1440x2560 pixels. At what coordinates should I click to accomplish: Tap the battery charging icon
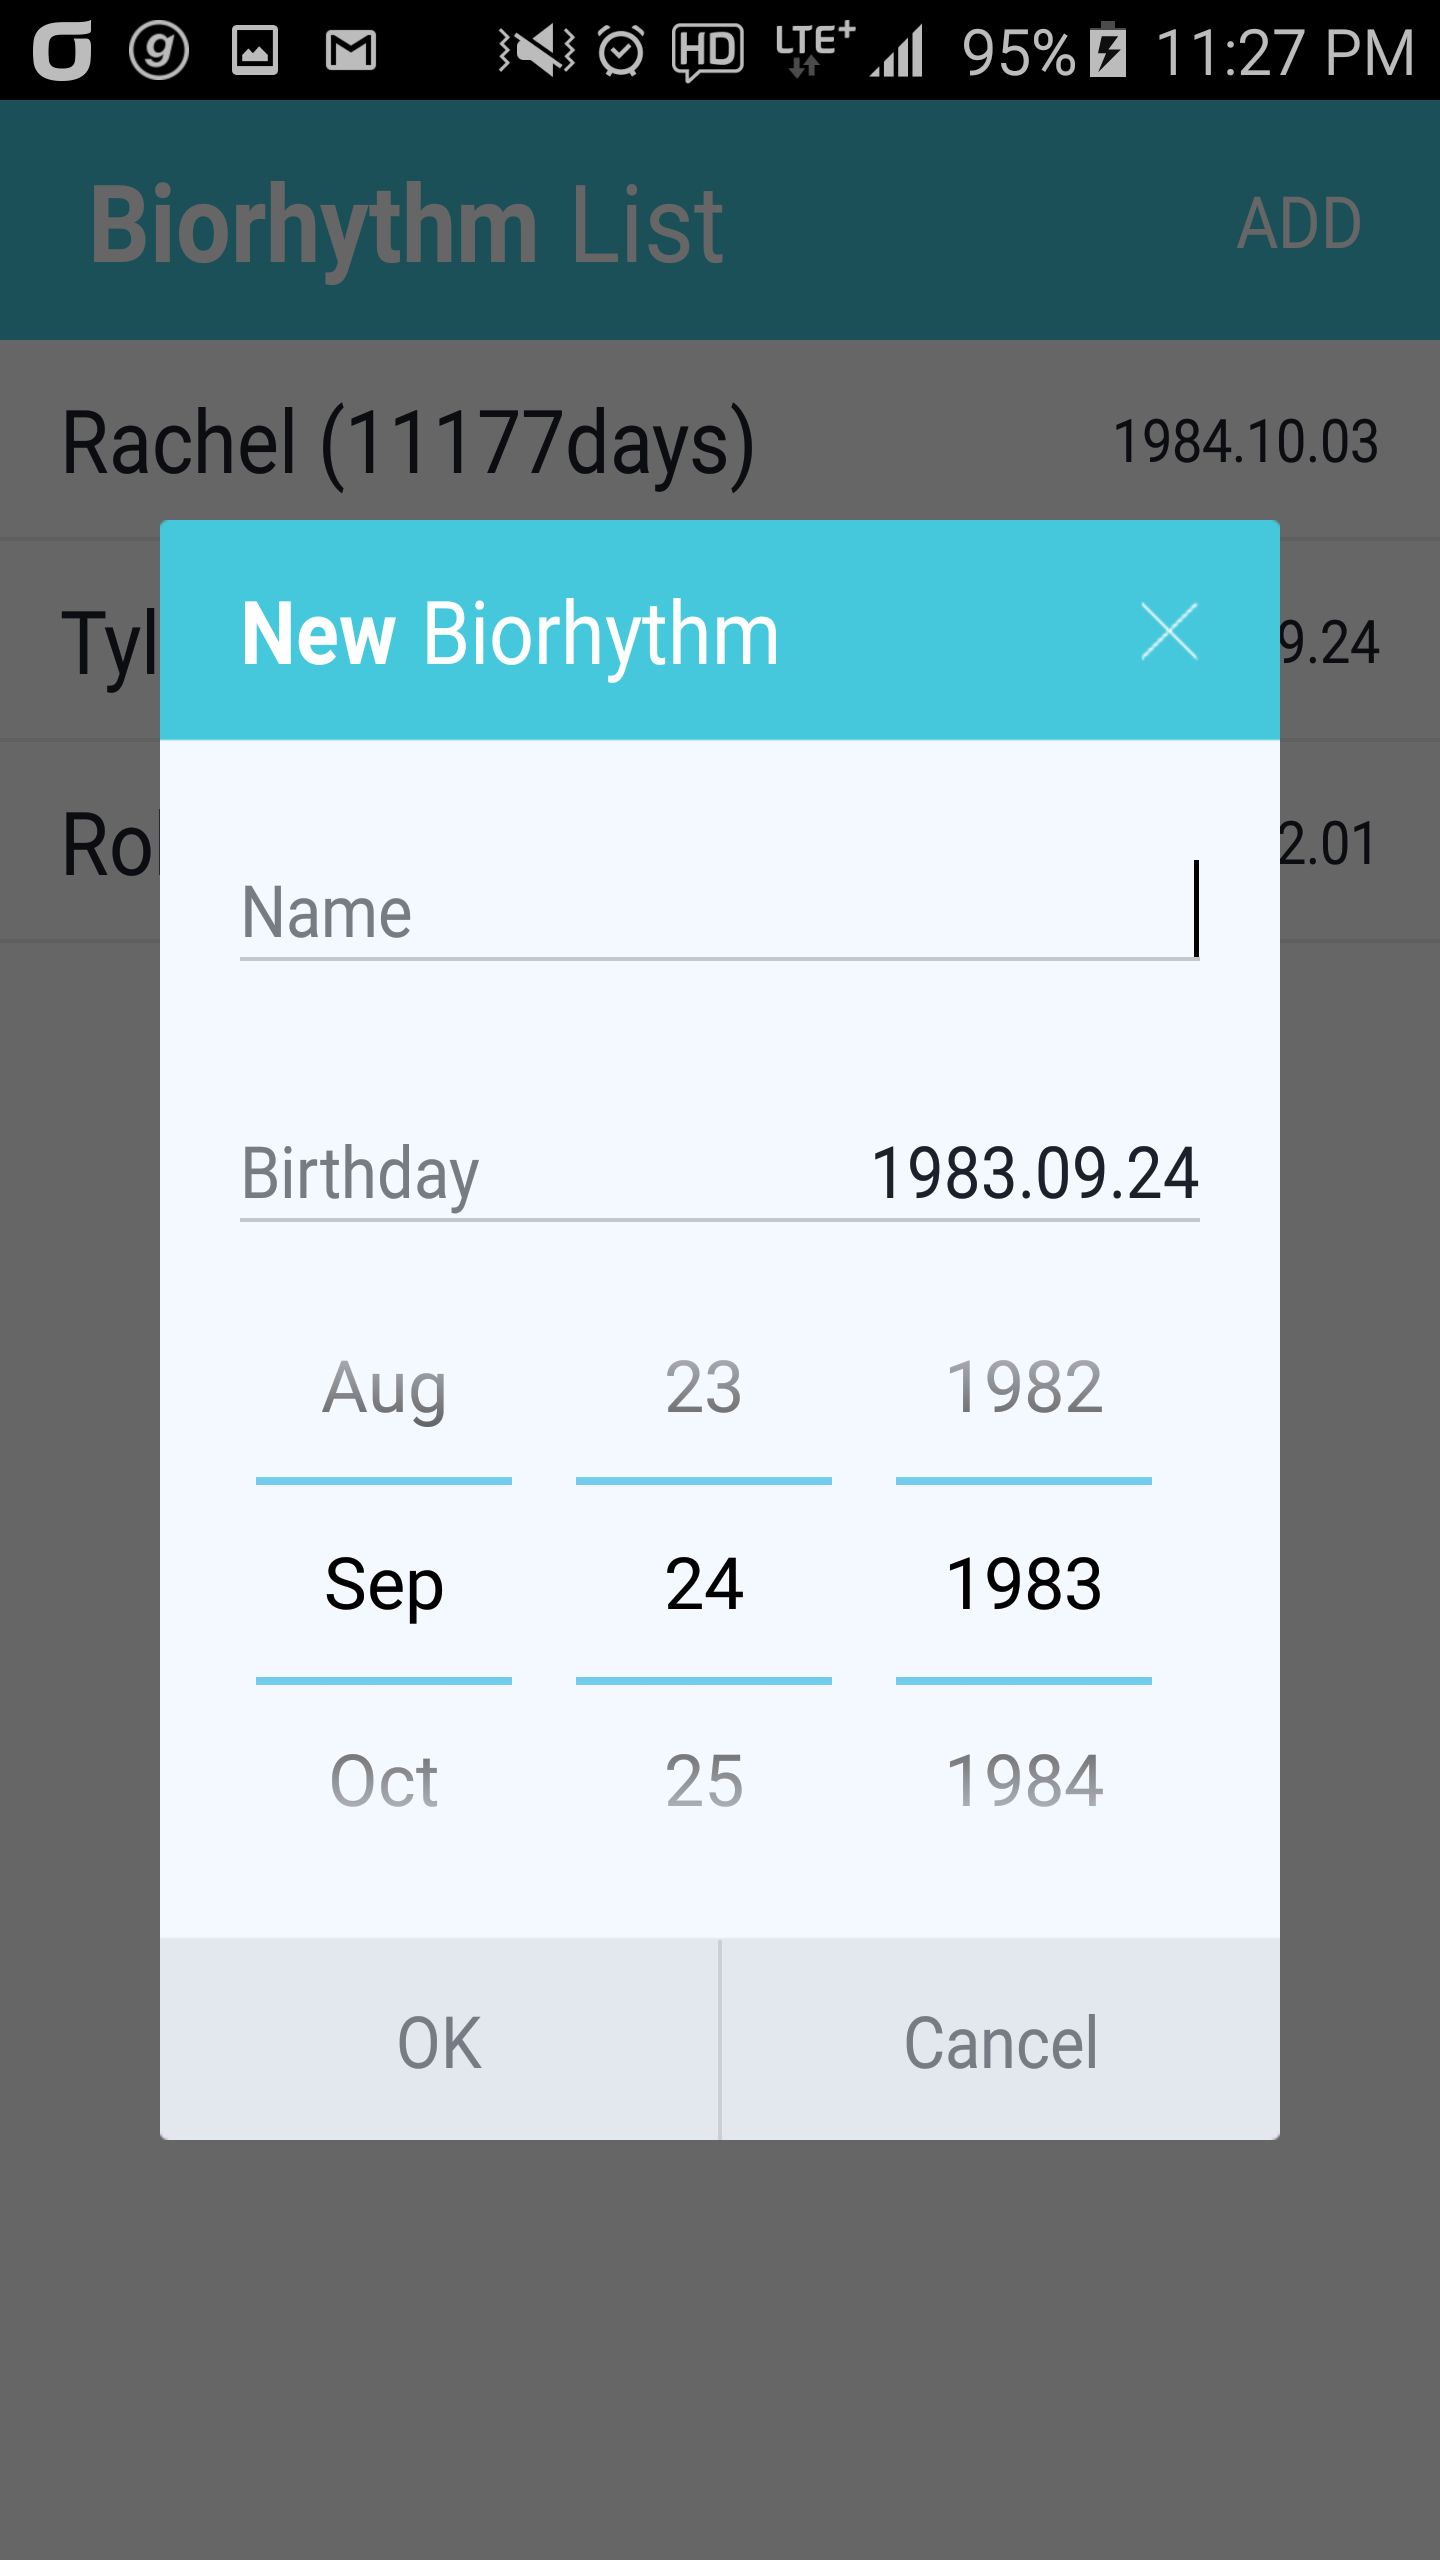coord(1108,50)
